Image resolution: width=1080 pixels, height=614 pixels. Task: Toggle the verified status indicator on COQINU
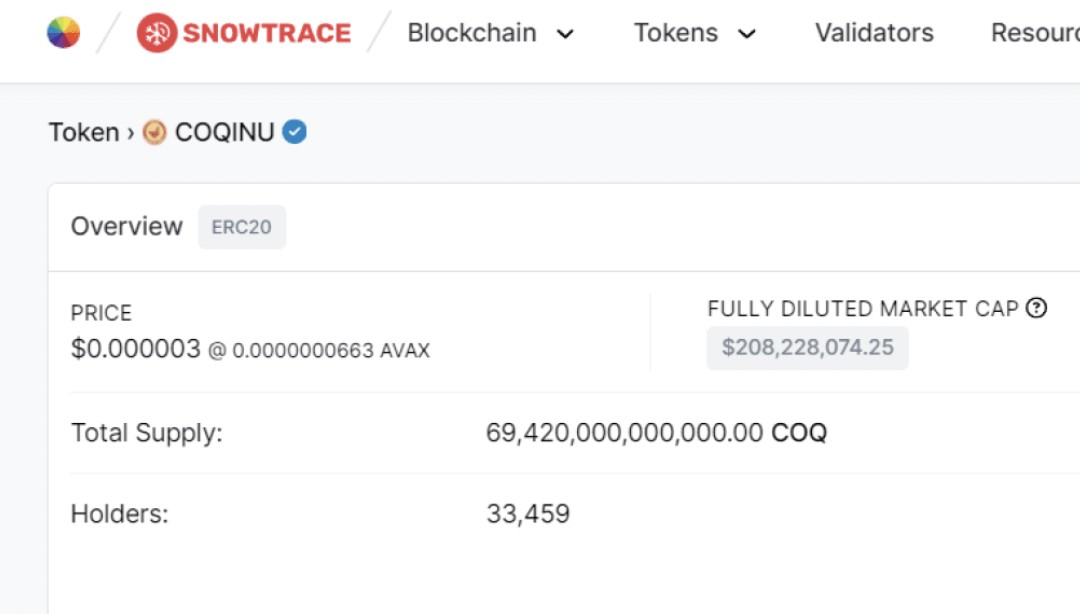click(293, 131)
